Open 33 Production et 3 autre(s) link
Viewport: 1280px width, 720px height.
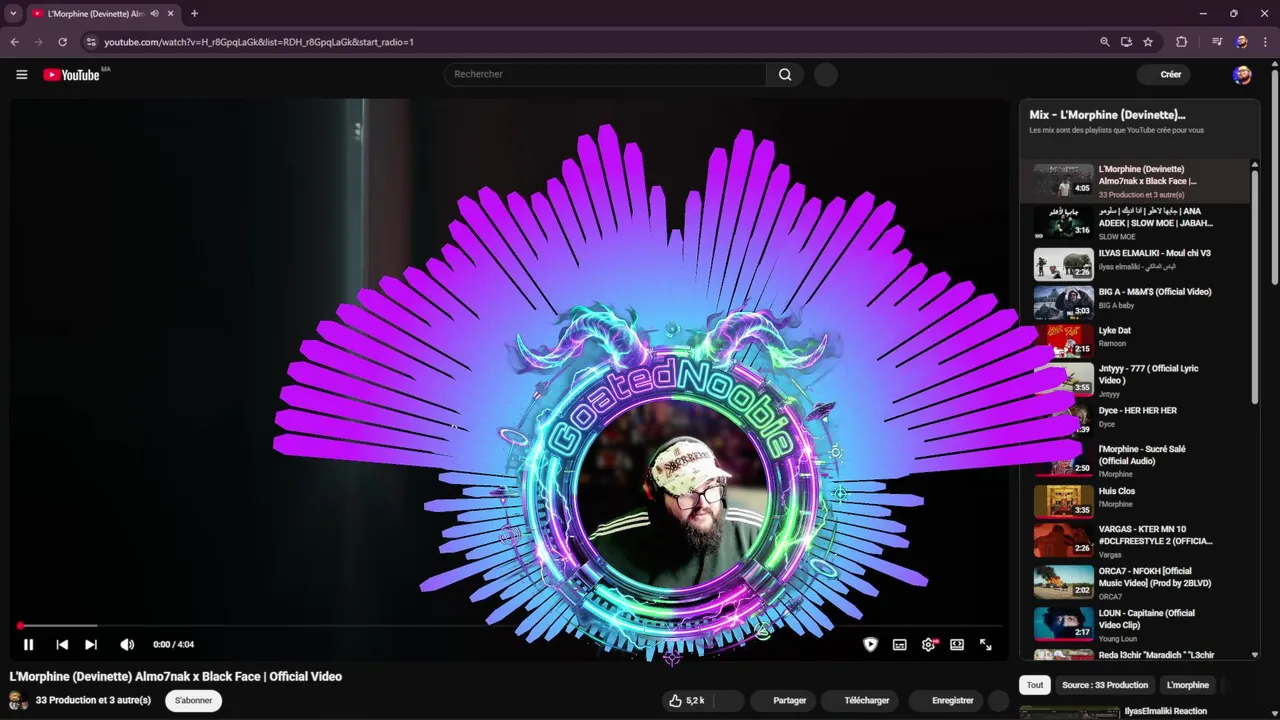tap(93, 700)
